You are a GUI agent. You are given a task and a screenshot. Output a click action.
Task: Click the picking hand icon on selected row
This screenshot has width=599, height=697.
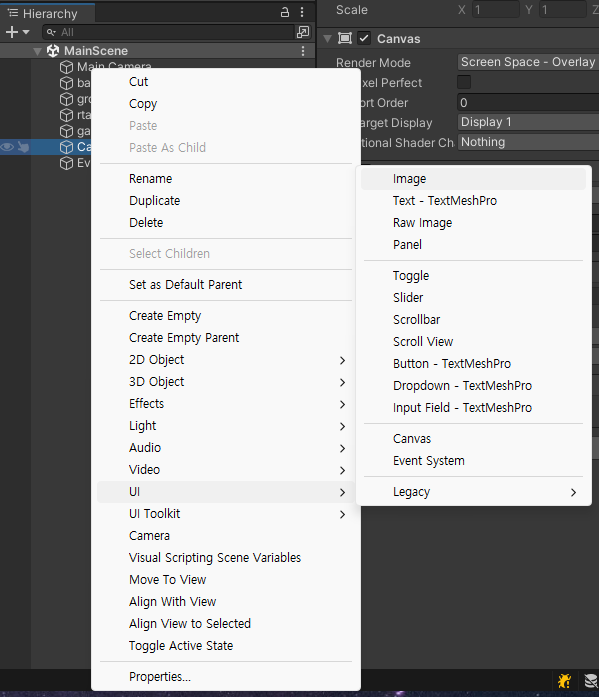[x=24, y=147]
